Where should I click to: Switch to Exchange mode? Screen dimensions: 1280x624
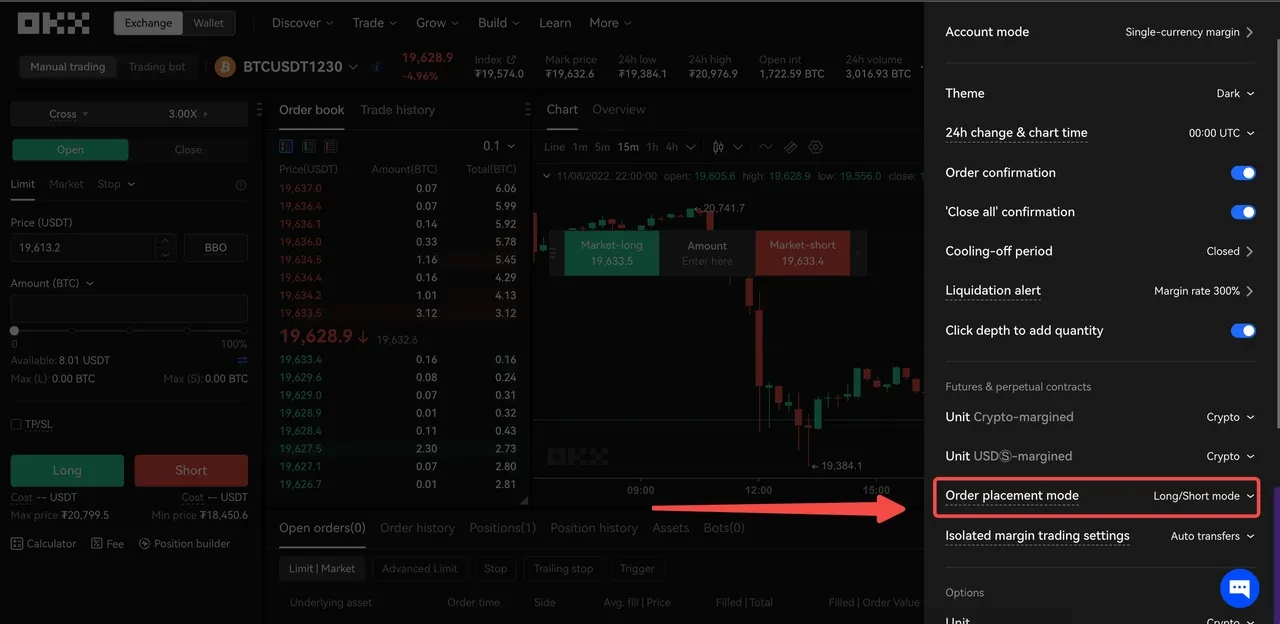tap(148, 22)
